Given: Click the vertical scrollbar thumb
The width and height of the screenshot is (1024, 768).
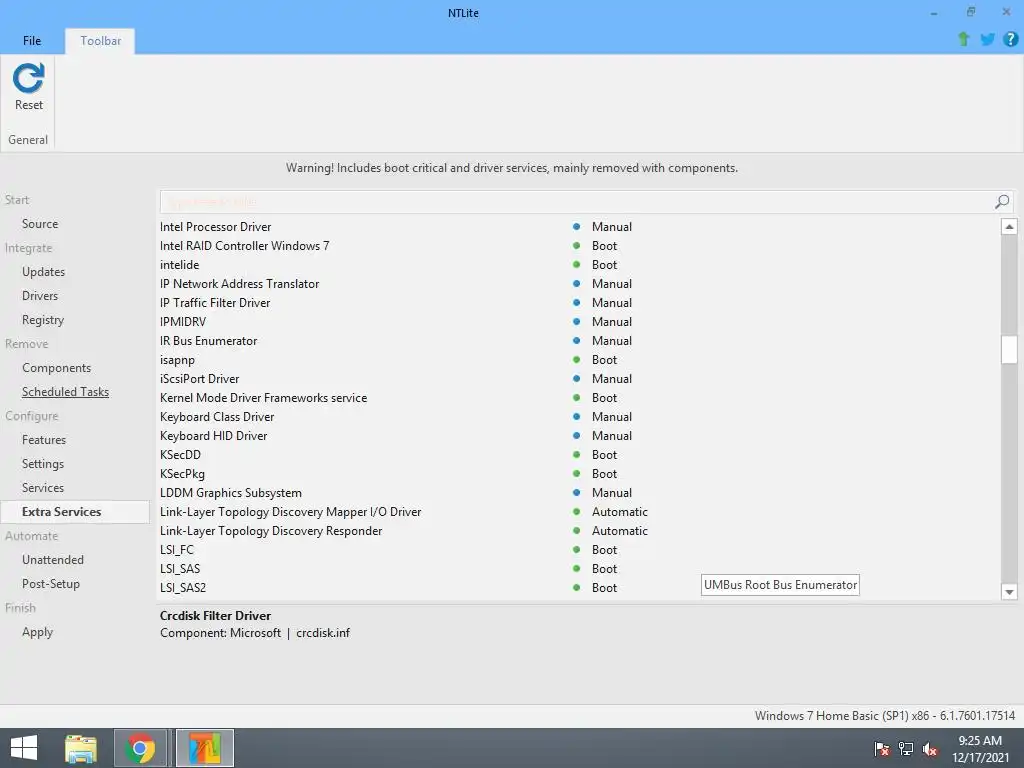Looking at the screenshot, I should [1009, 349].
